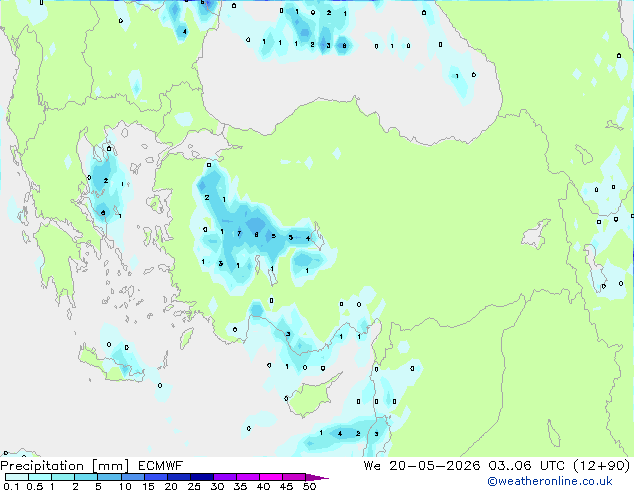
Task: Click the legend label 35
Action: click(240, 486)
